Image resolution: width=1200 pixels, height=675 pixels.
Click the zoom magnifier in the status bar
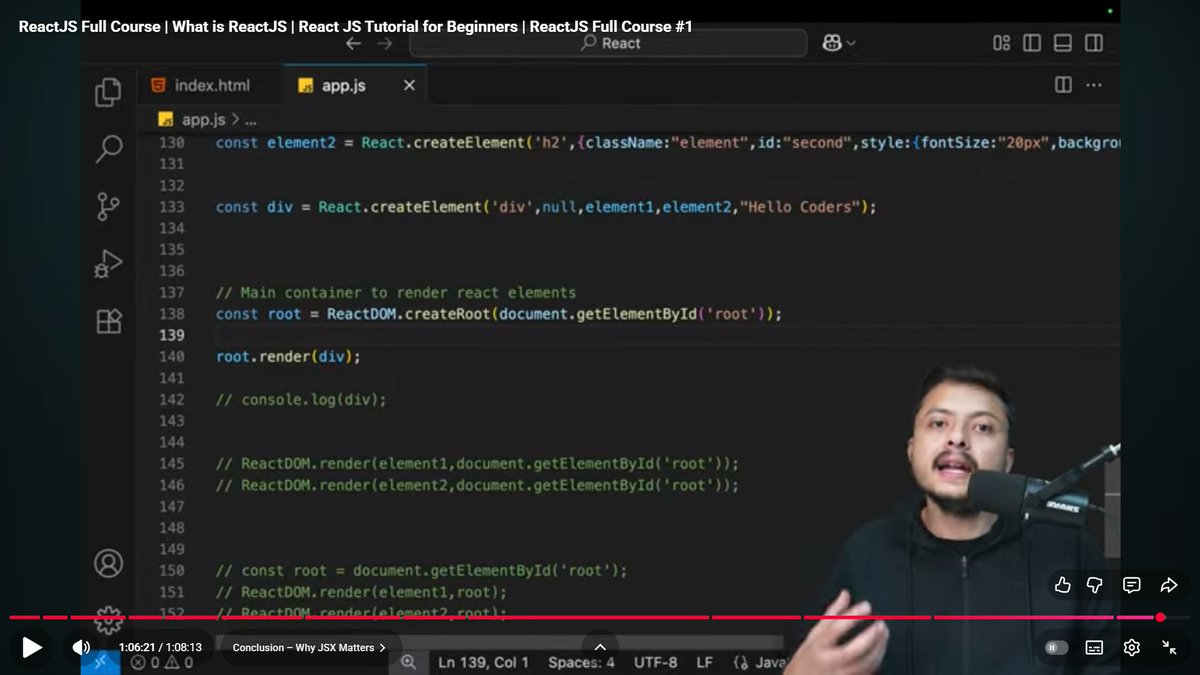[x=408, y=662]
